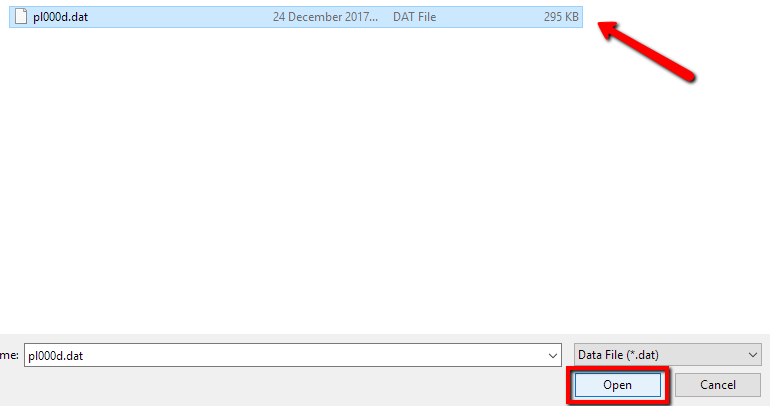Open the Data File (*.dat) type filter

pos(667,354)
